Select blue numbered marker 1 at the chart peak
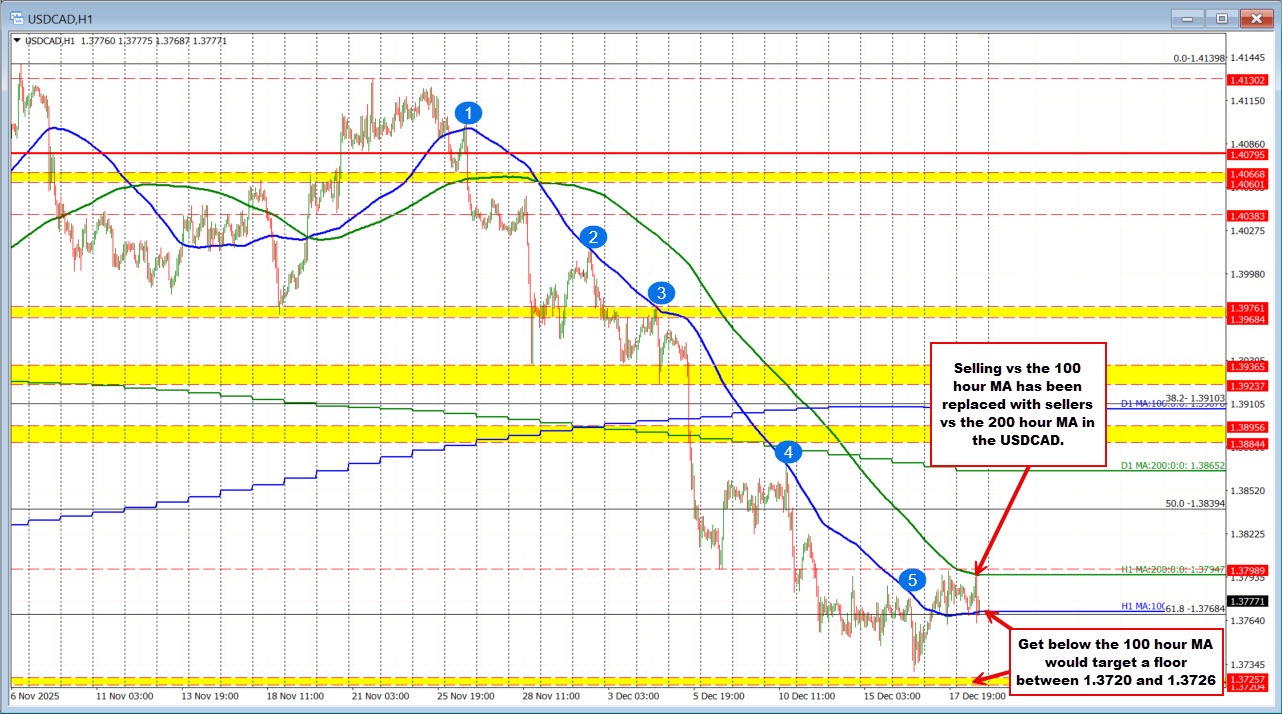 pyautogui.click(x=467, y=113)
